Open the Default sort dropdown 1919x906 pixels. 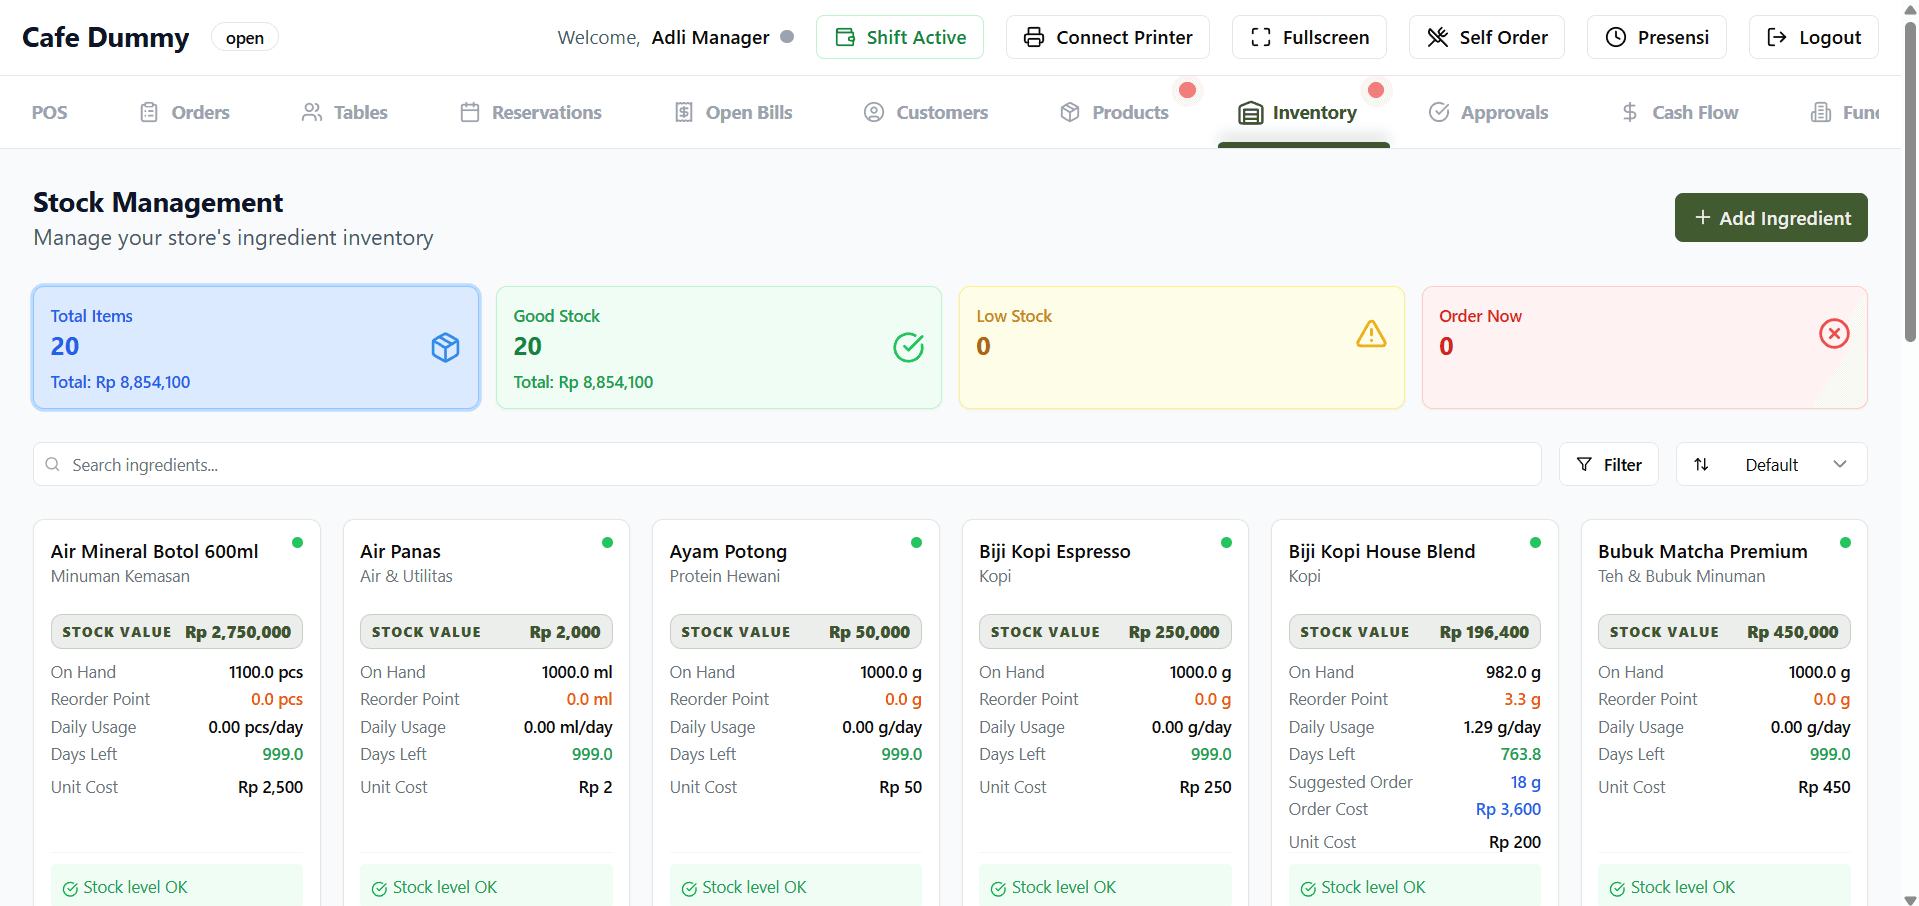1771,465
